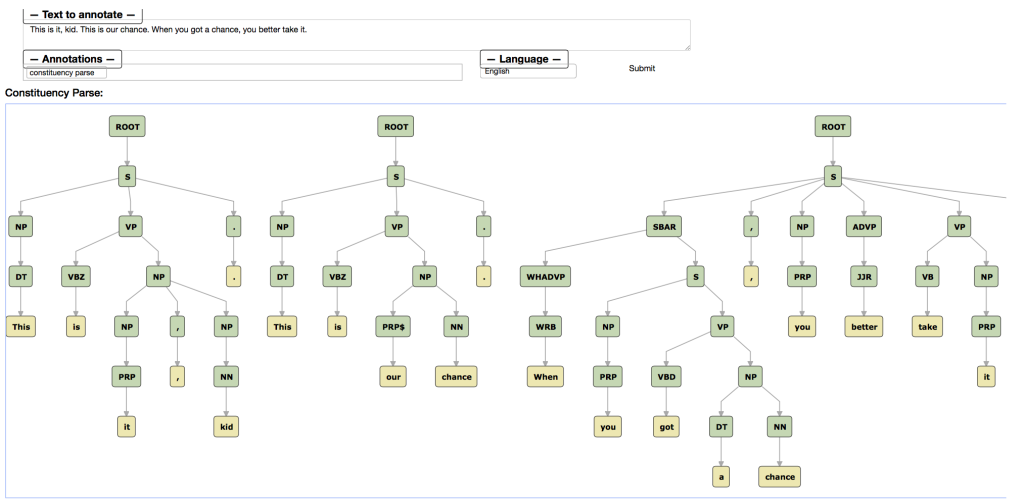Click the VBD tag node
This screenshot has height=504, width=1024.
pos(668,376)
